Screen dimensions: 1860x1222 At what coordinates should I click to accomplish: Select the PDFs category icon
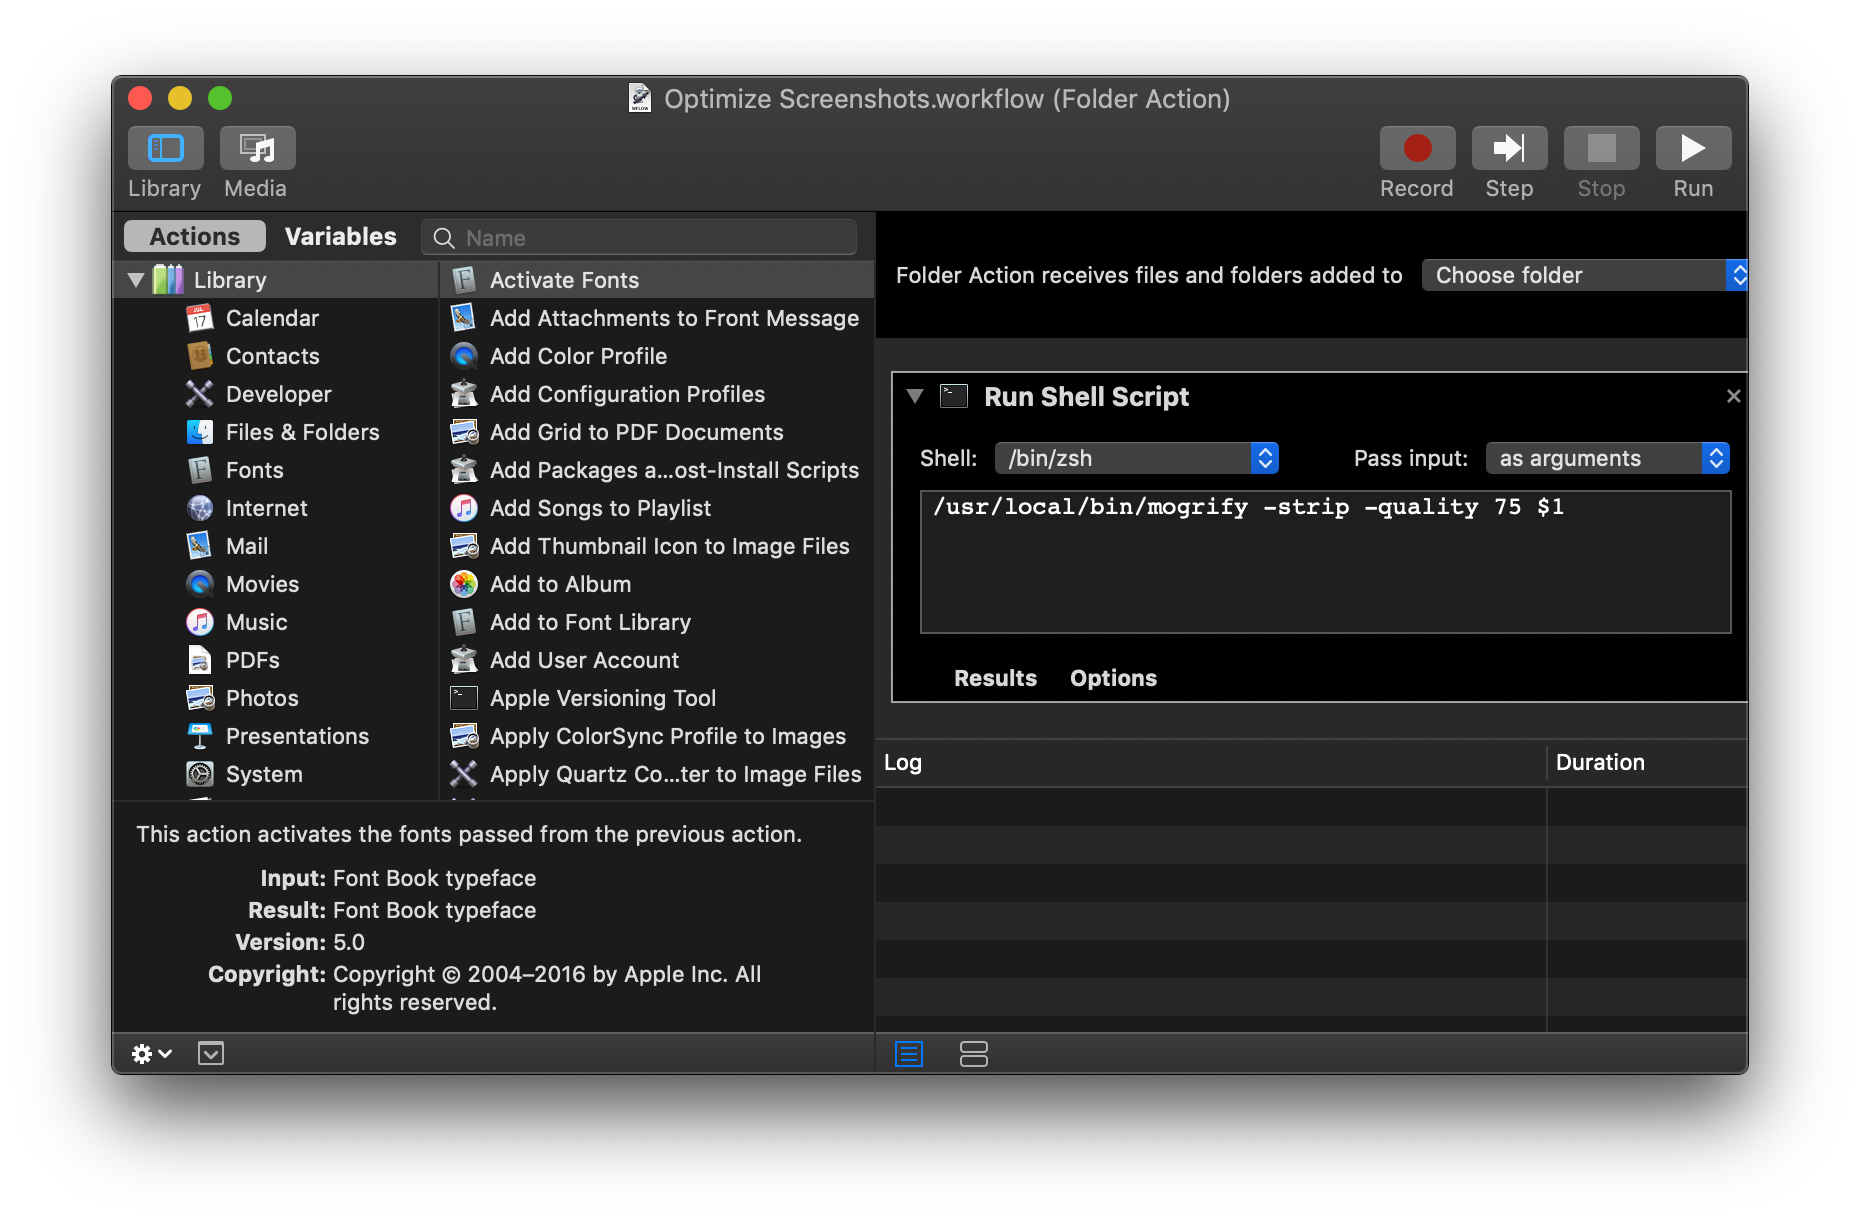click(200, 660)
